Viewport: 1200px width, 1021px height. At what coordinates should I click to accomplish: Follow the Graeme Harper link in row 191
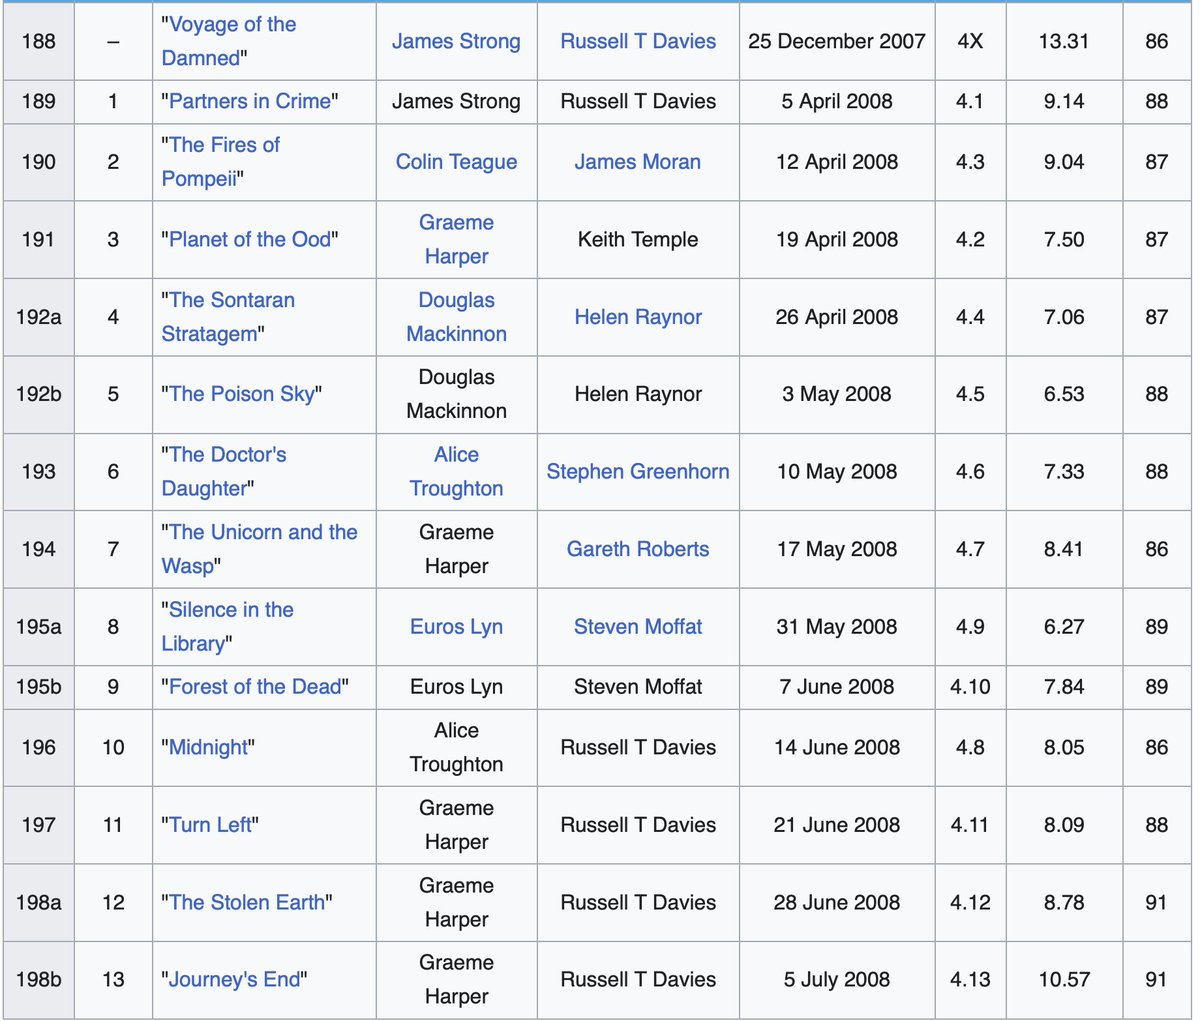pyautogui.click(x=456, y=239)
